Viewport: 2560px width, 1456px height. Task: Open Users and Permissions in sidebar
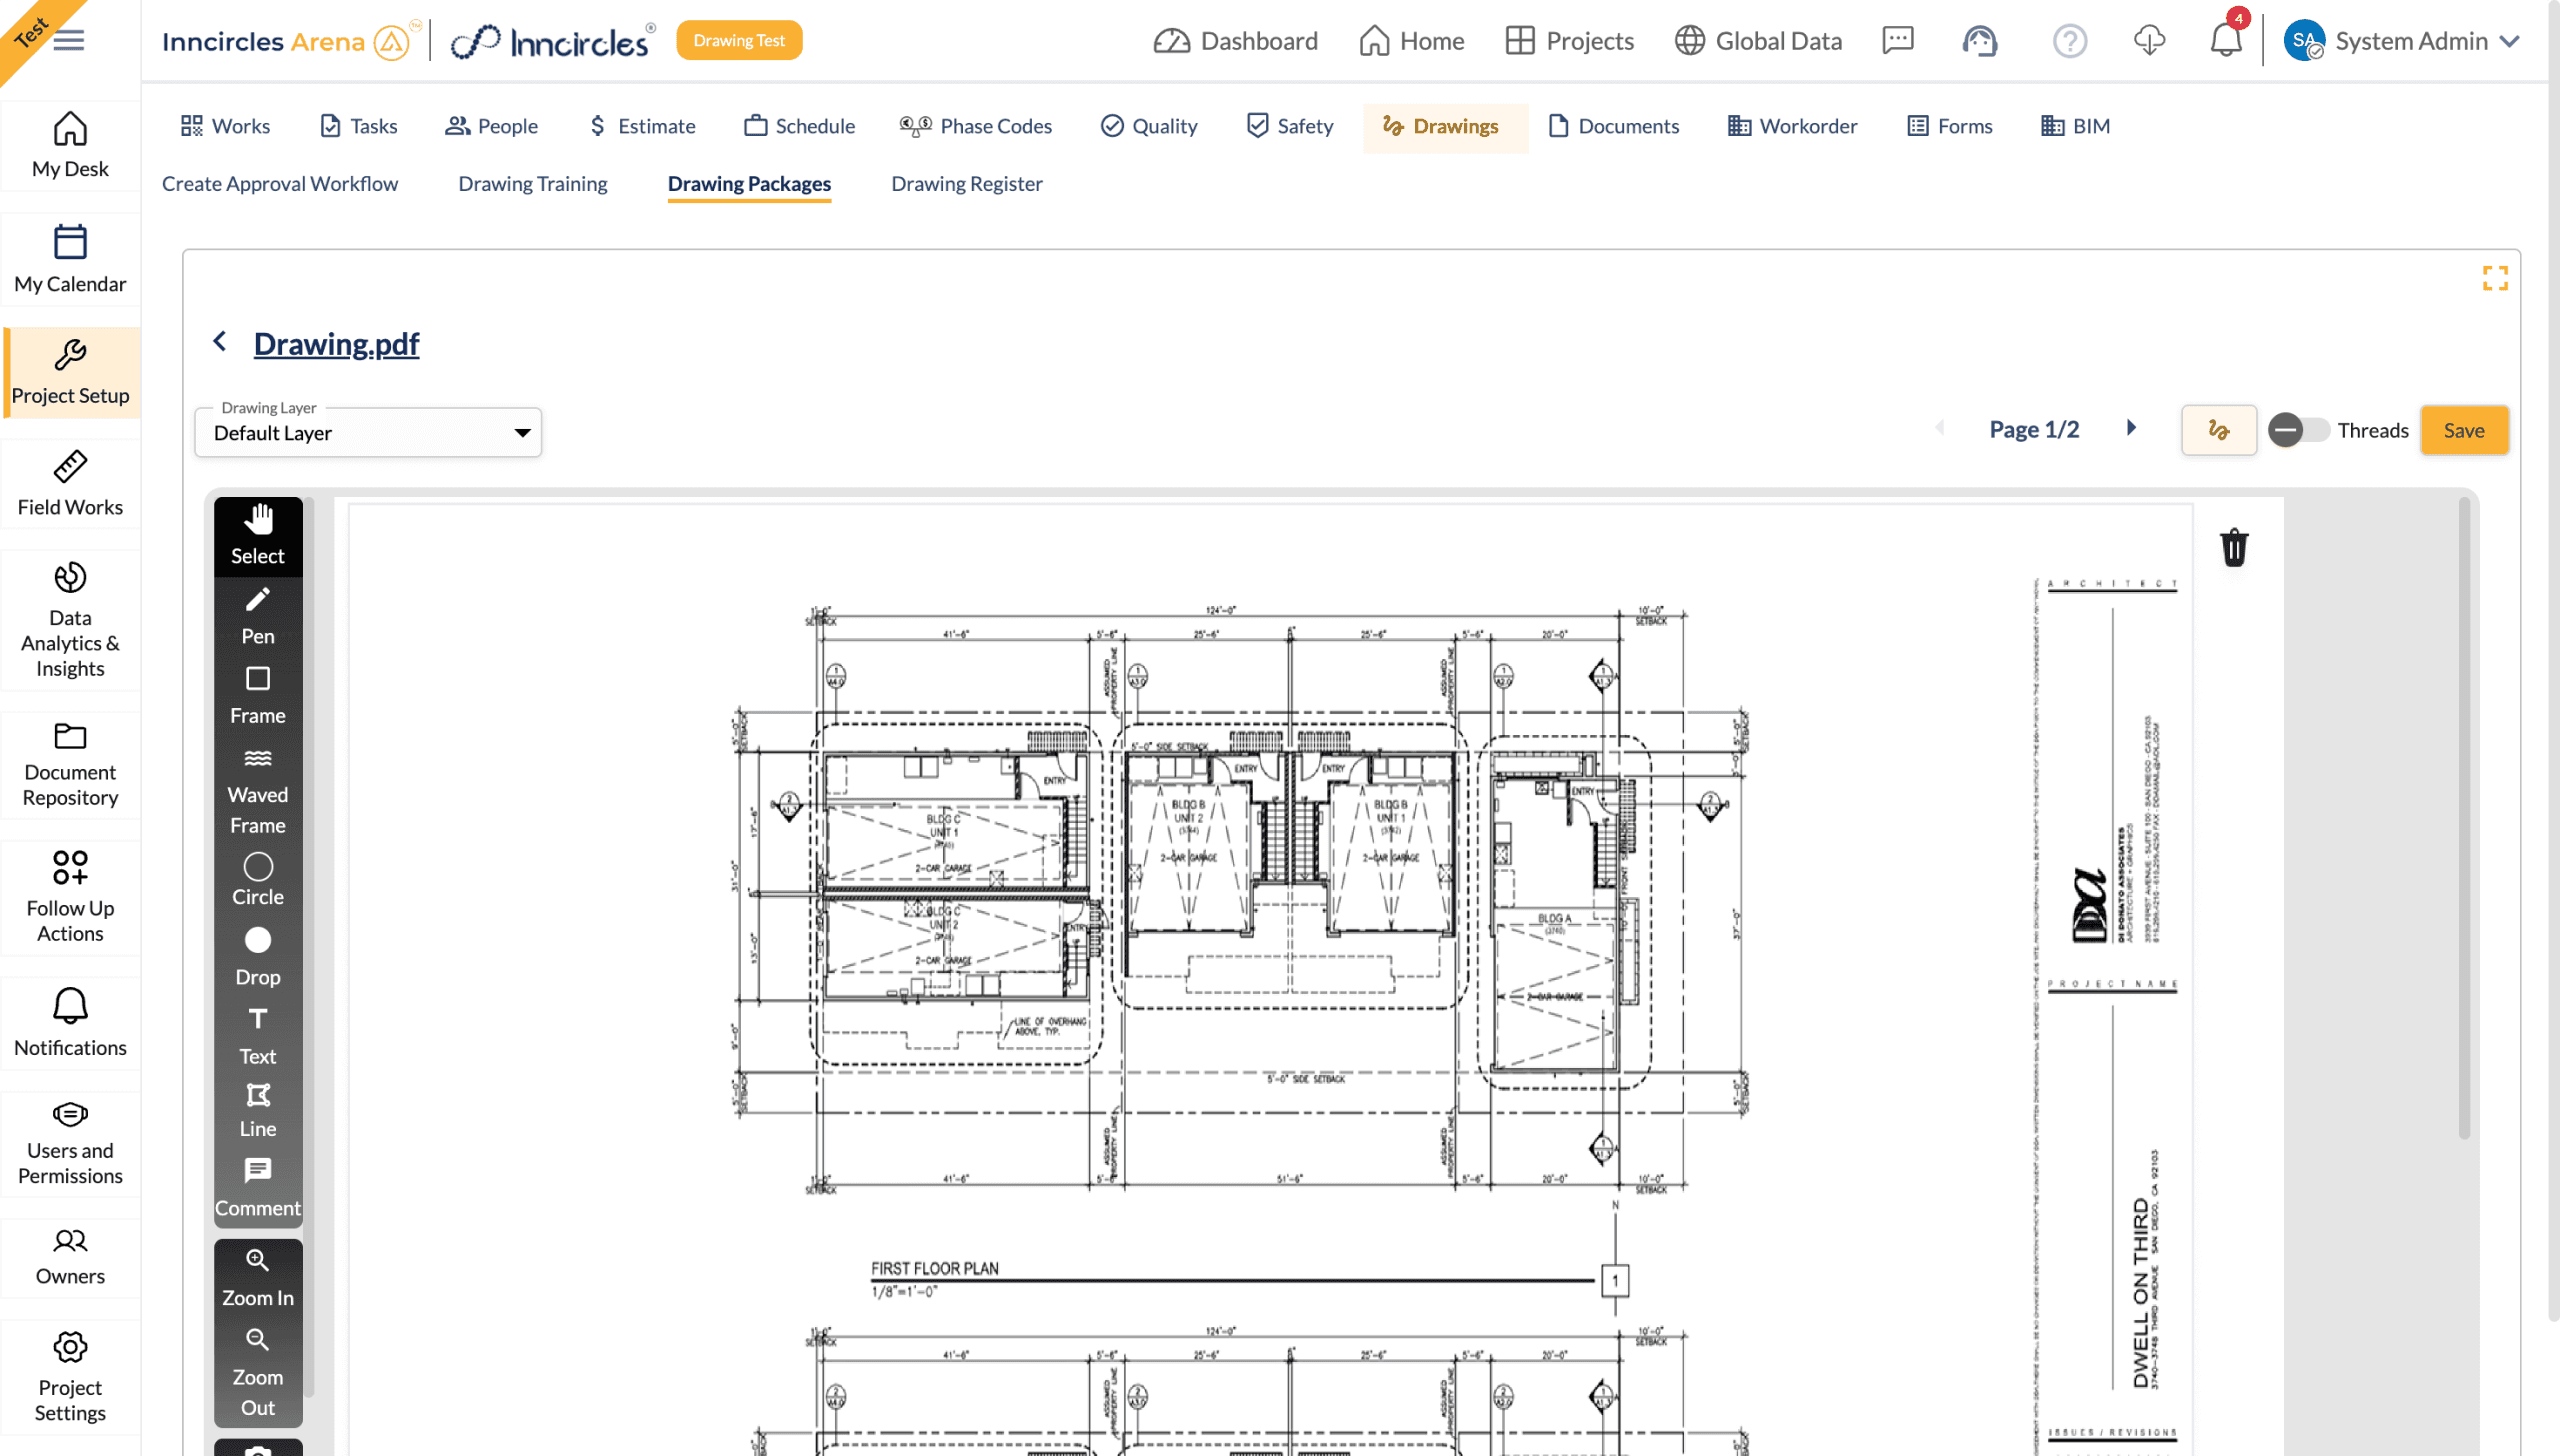[70, 1142]
